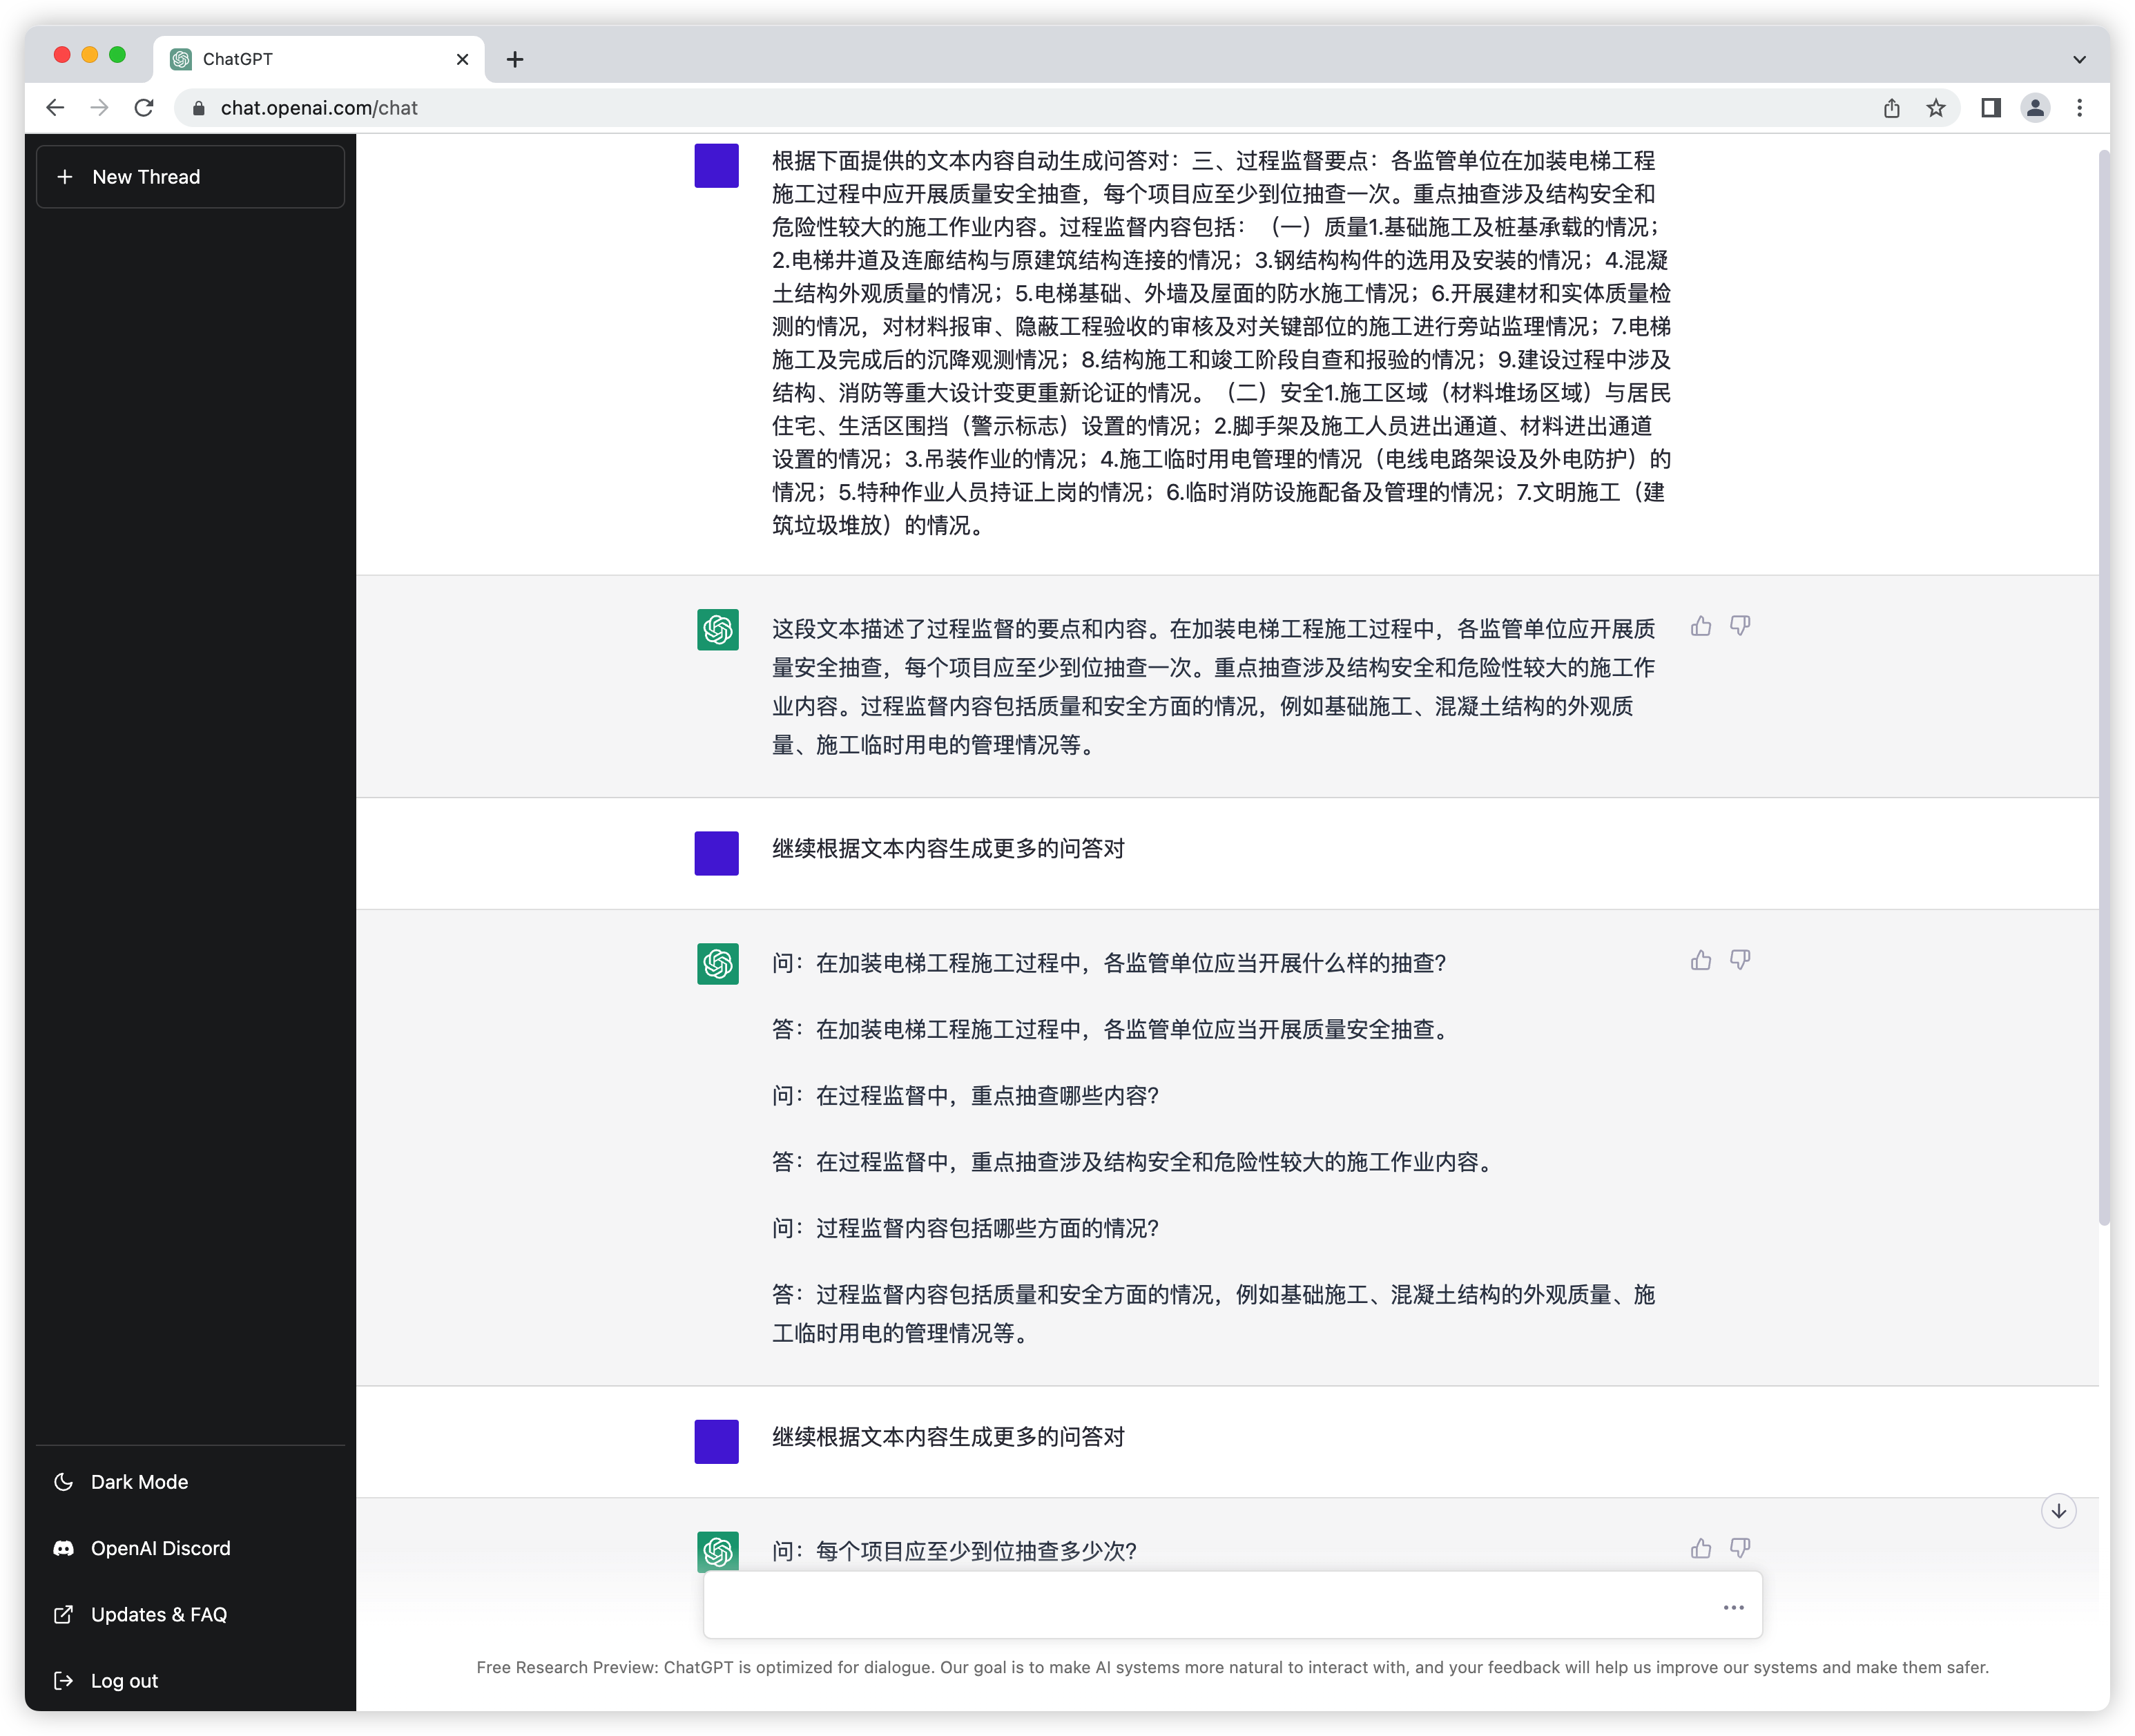Reload the page
Screen dimensions: 2135x1736
click(x=144, y=108)
